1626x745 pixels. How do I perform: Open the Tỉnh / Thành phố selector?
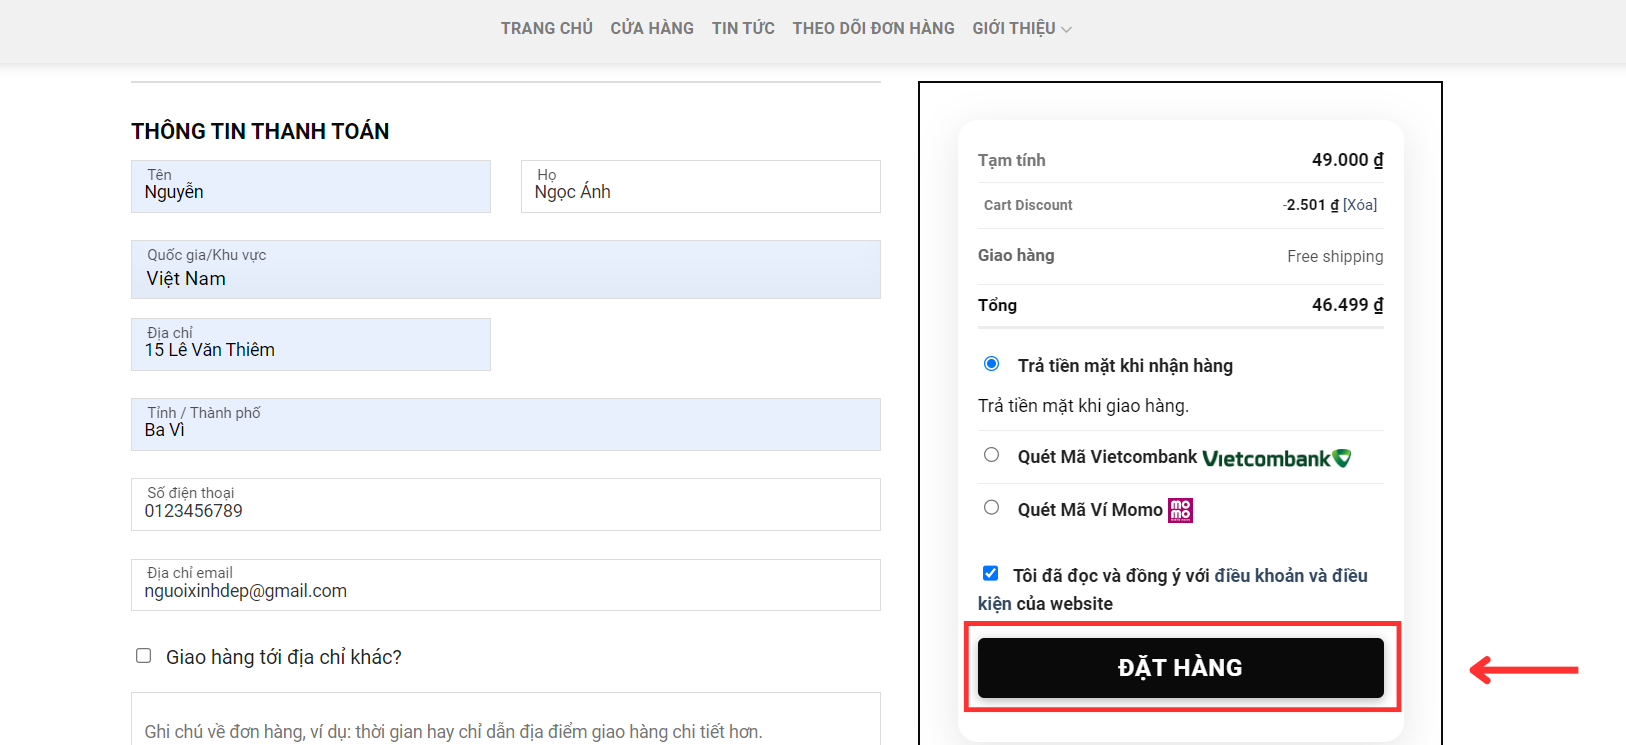pos(506,424)
